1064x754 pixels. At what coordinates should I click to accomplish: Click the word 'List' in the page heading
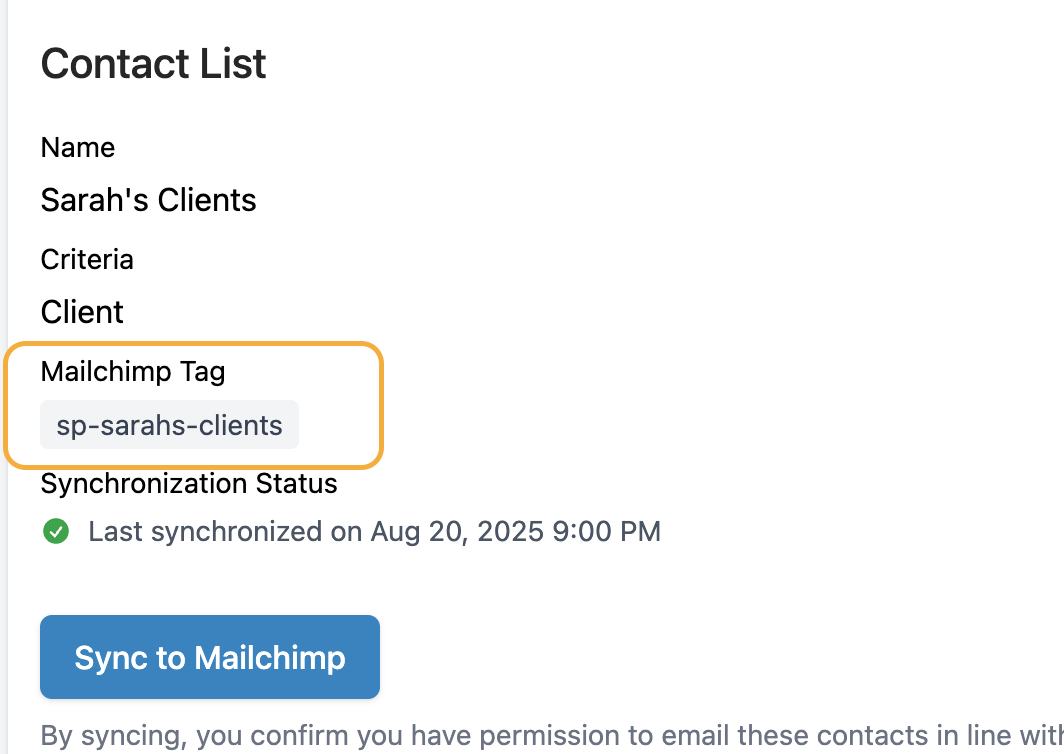(x=233, y=64)
